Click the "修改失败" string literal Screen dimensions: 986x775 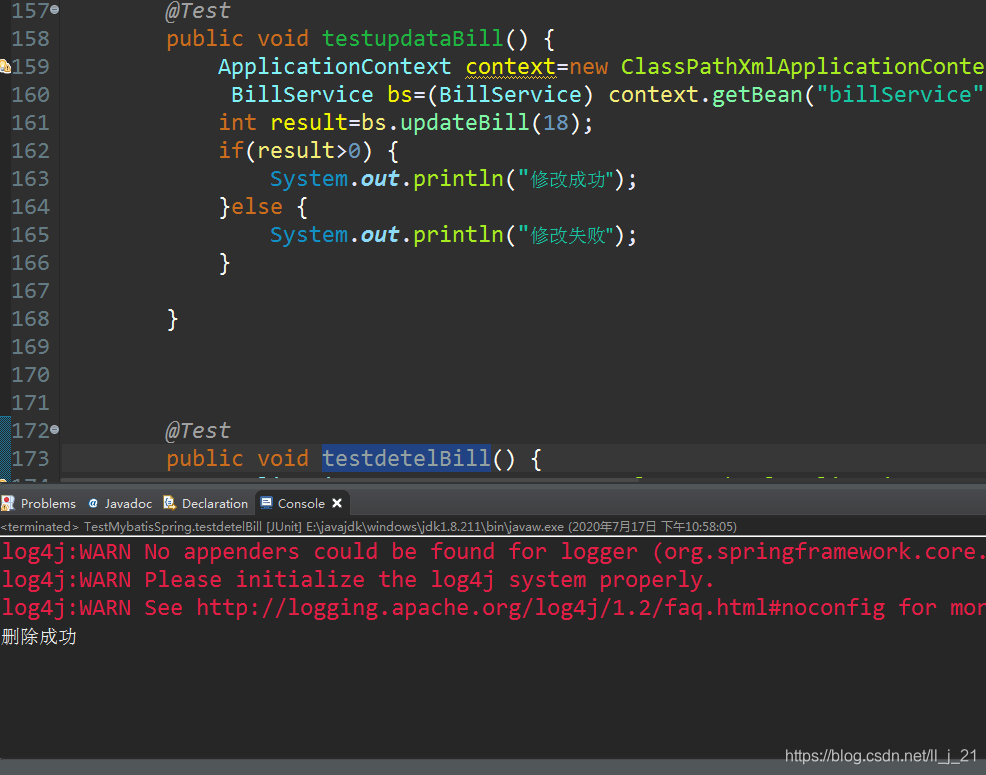(x=566, y=235)
